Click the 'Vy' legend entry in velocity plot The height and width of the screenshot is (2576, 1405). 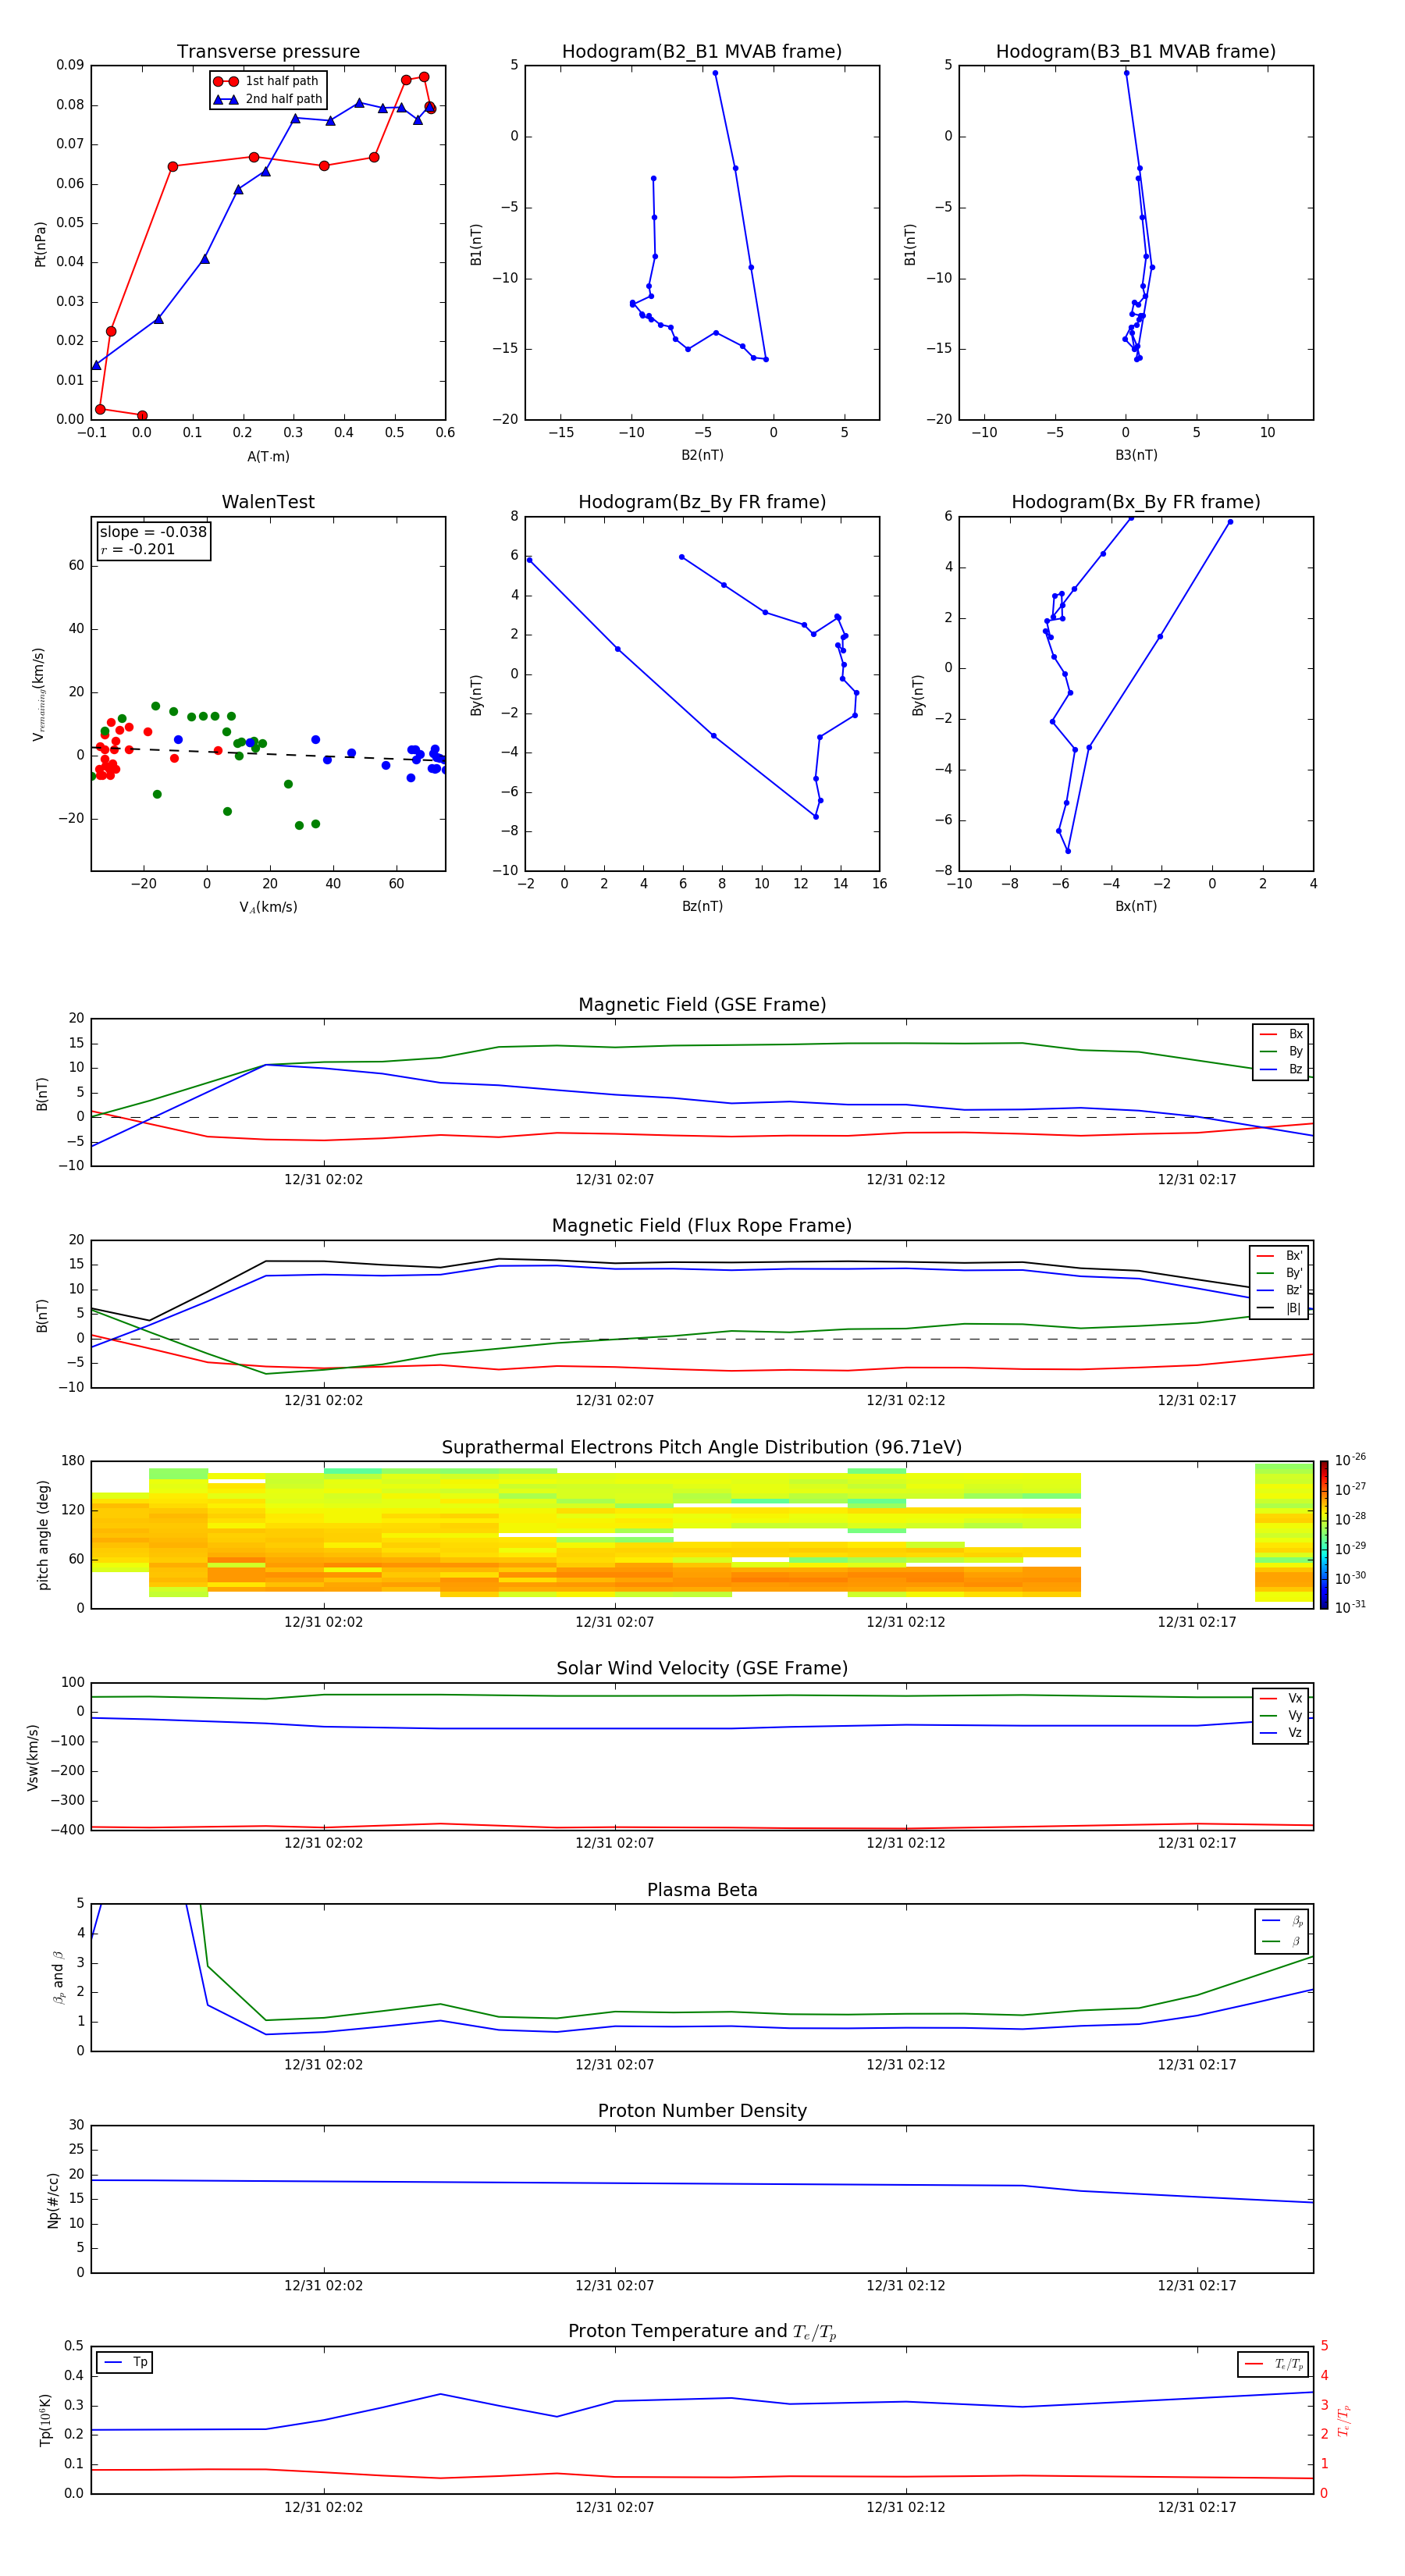click(x=1281, y=1715)
